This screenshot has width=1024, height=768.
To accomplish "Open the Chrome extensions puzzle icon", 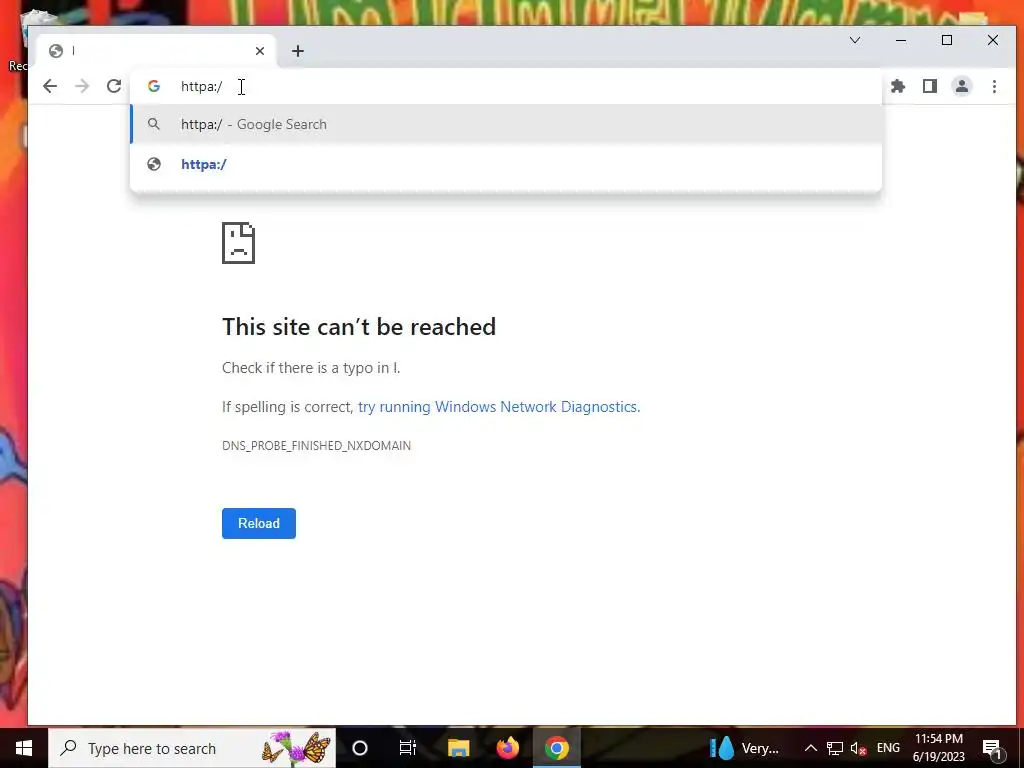I will click(898, 86).
